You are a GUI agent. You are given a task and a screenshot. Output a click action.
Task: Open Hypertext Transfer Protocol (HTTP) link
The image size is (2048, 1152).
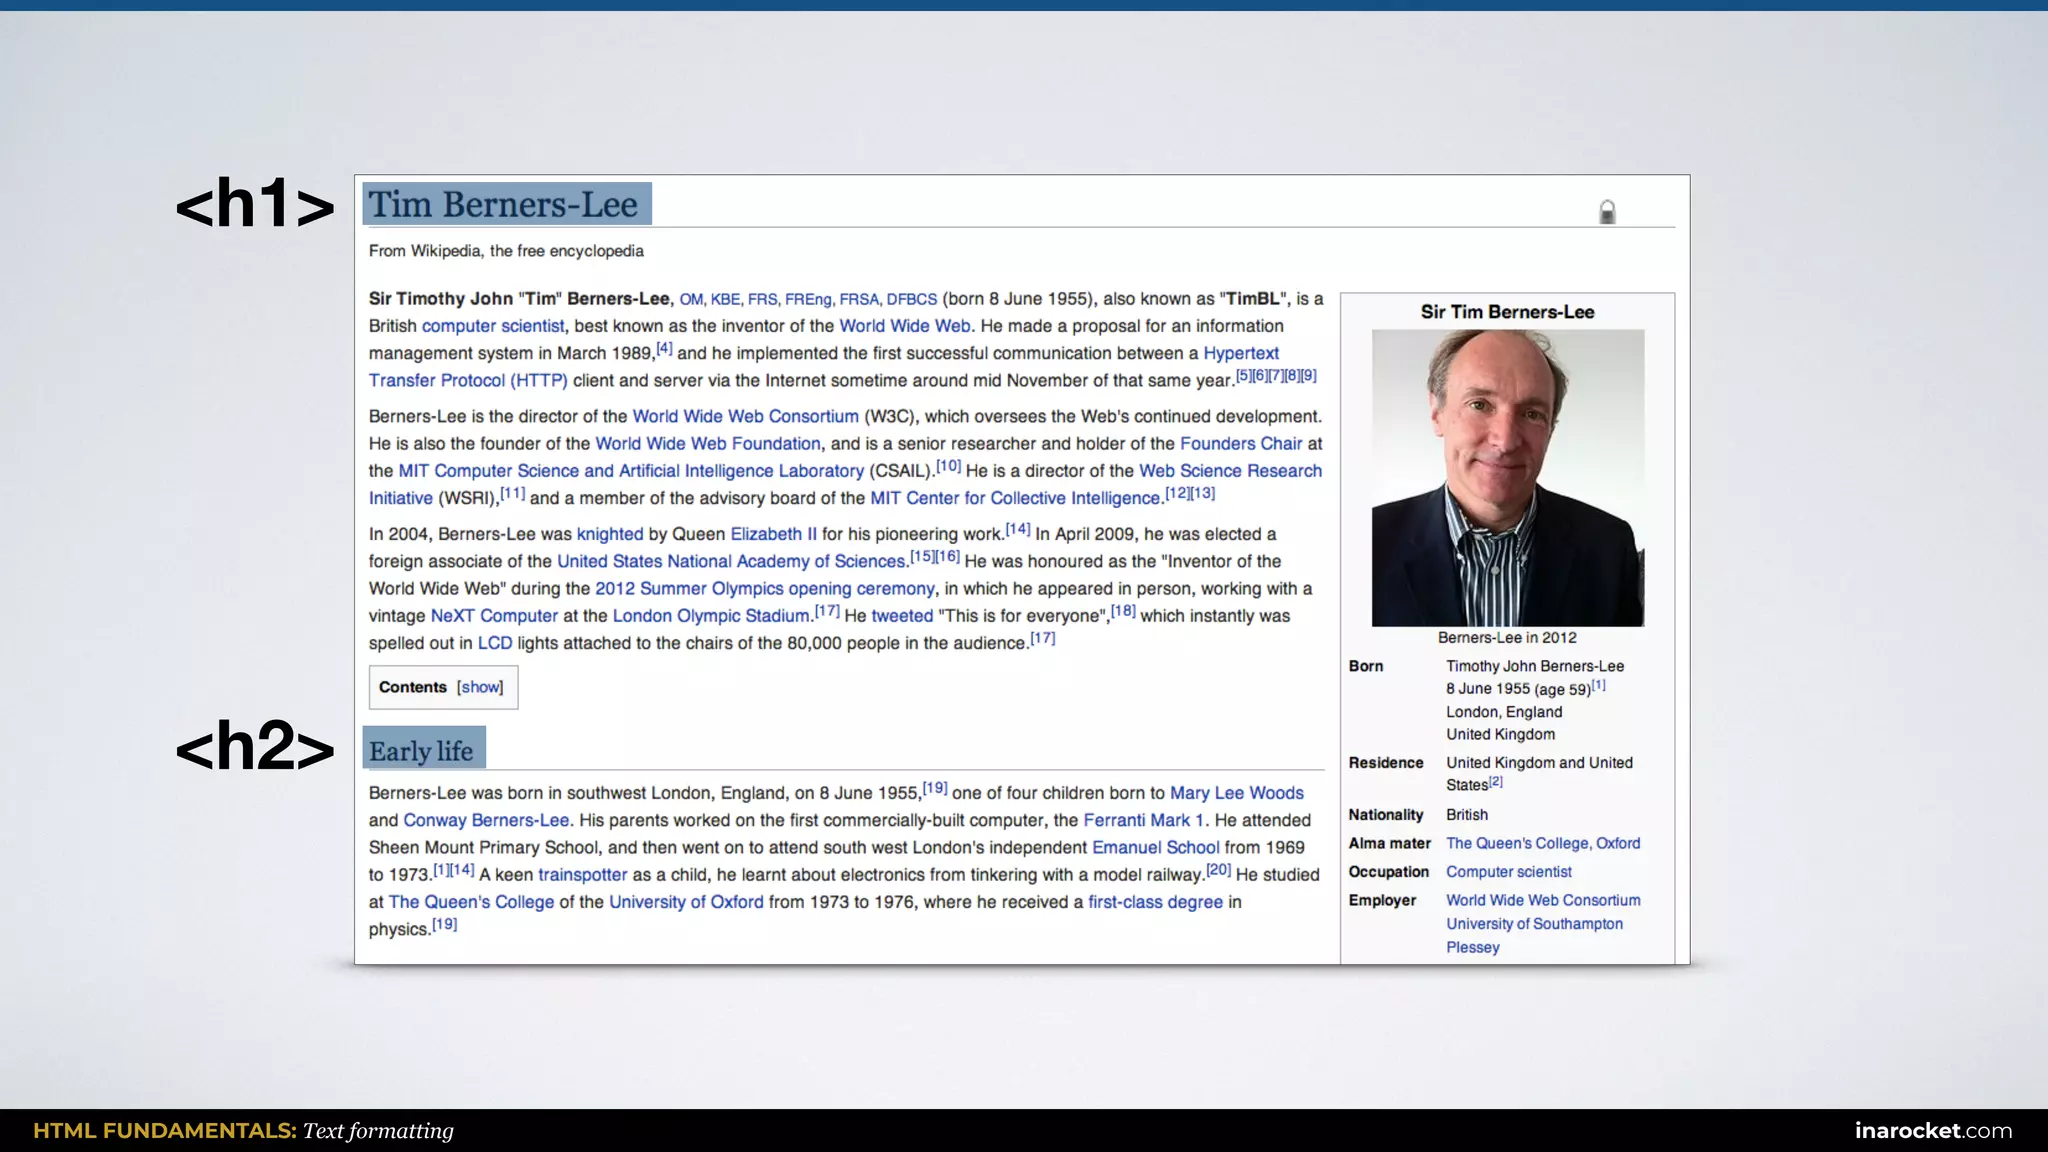467,381
